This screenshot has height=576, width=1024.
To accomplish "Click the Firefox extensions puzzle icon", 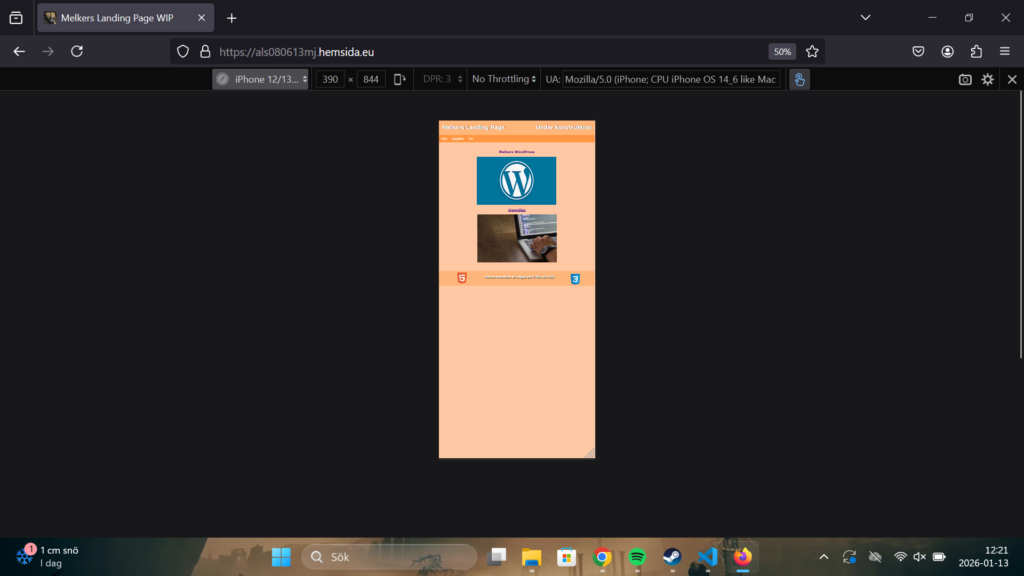I will point(976,51).
